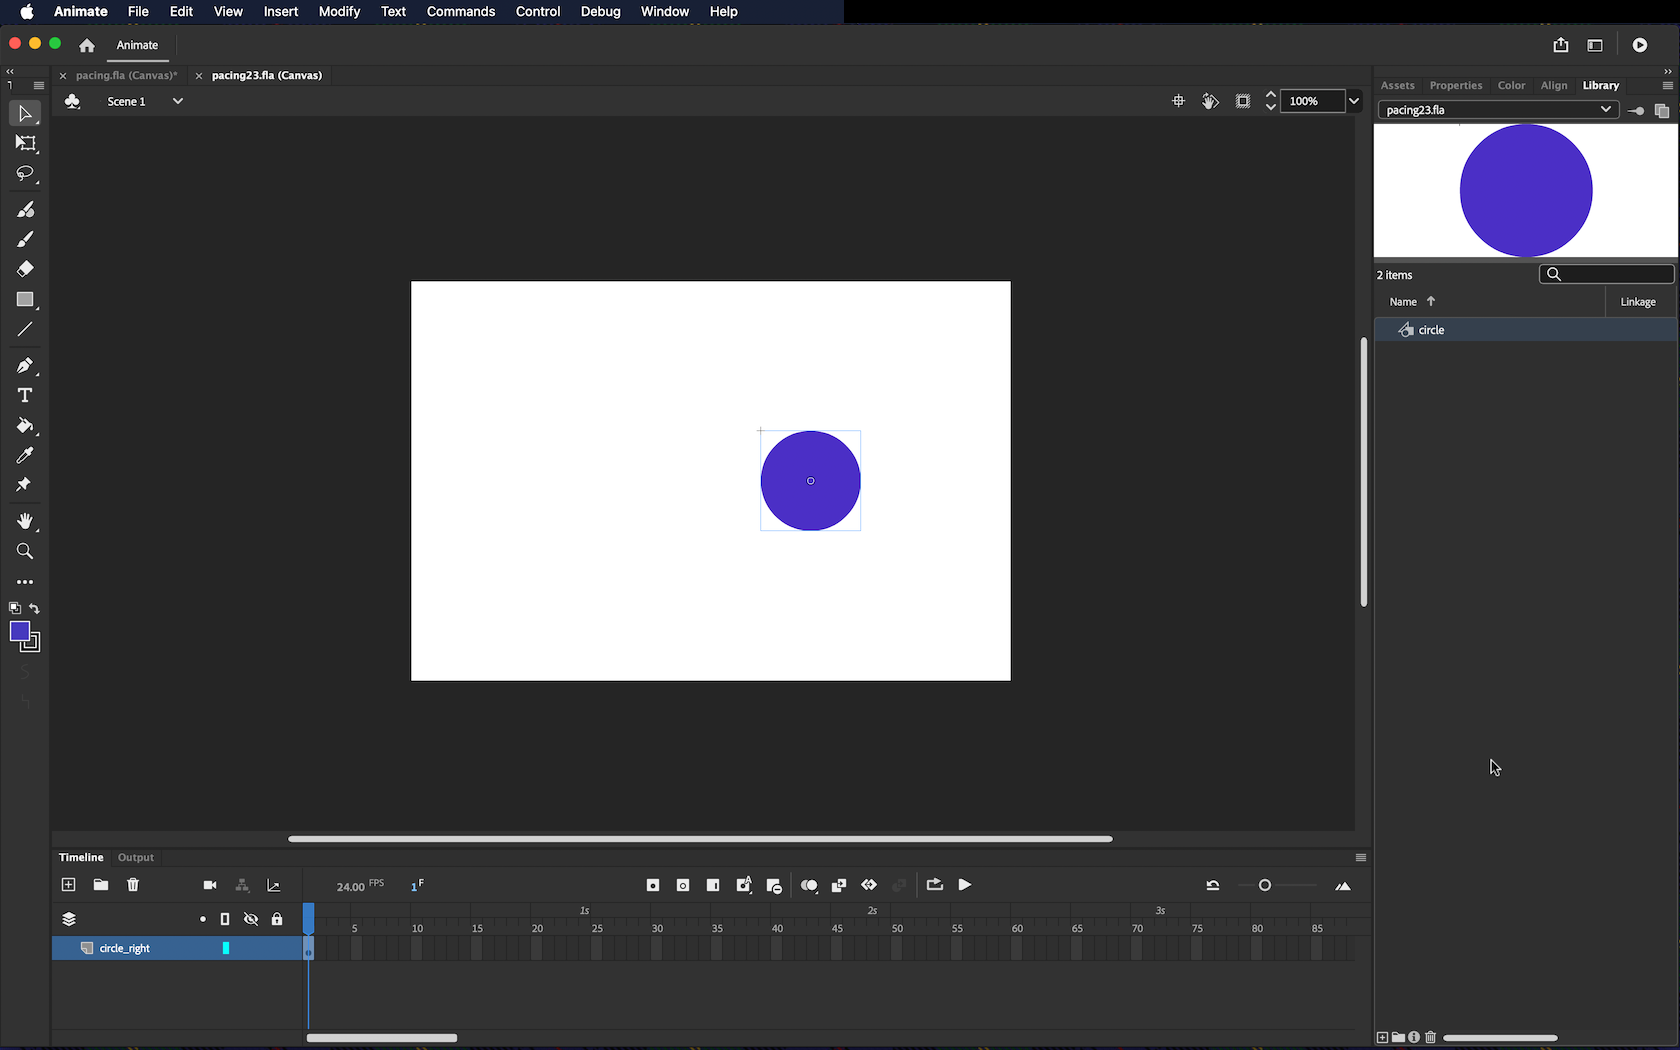
Task: Open the Modify menu
Action: (339, 12)
